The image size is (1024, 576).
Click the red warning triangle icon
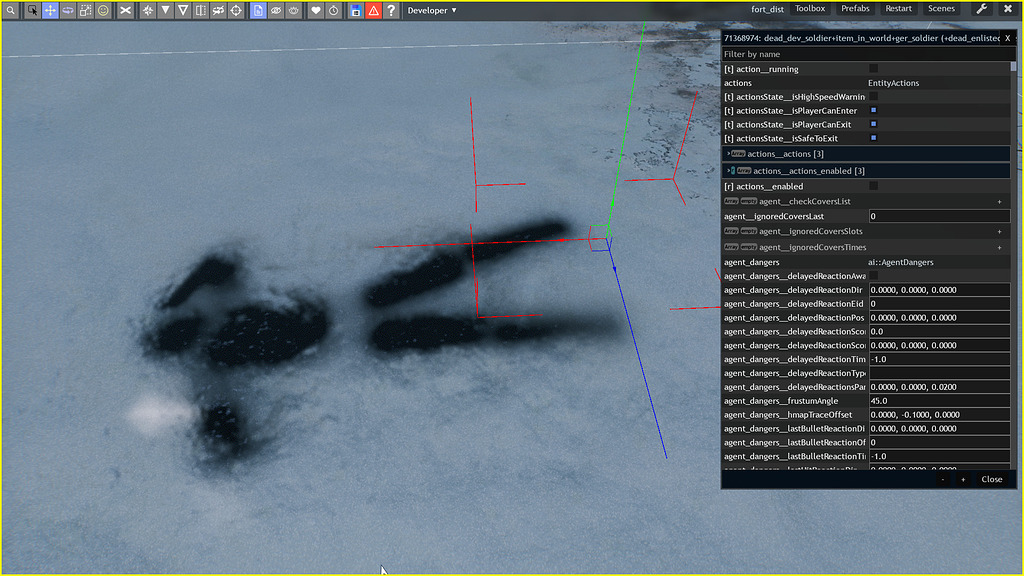point(372,10)
